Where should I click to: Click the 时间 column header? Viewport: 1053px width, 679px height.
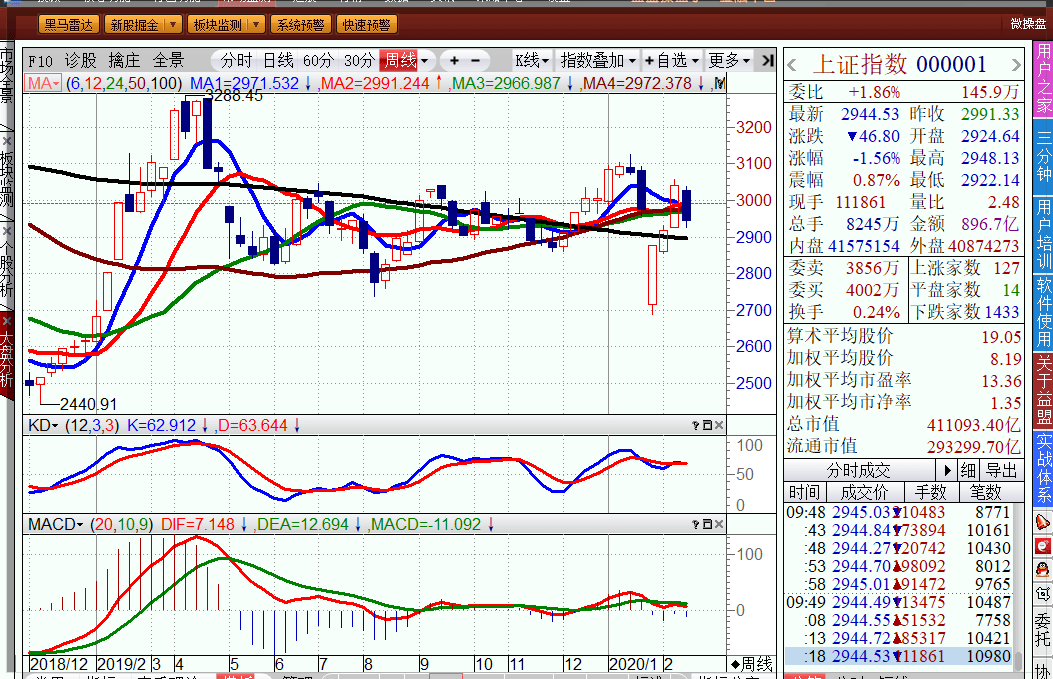click(804, 492)
